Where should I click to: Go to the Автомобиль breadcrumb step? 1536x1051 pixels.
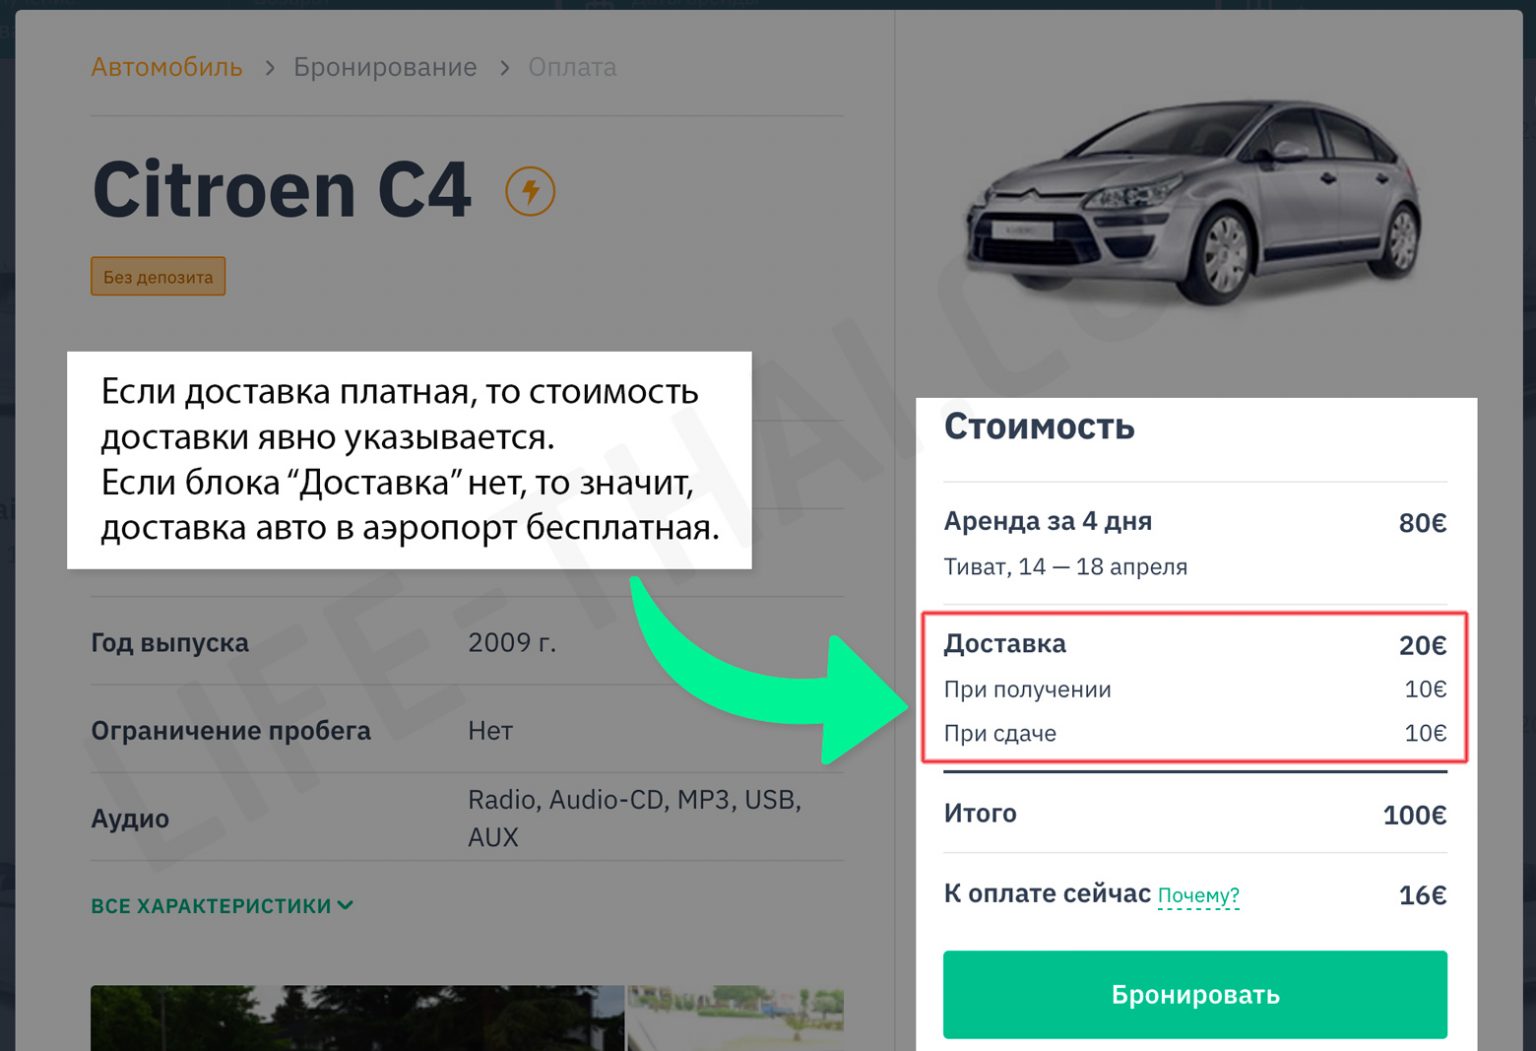click(167, 67)
